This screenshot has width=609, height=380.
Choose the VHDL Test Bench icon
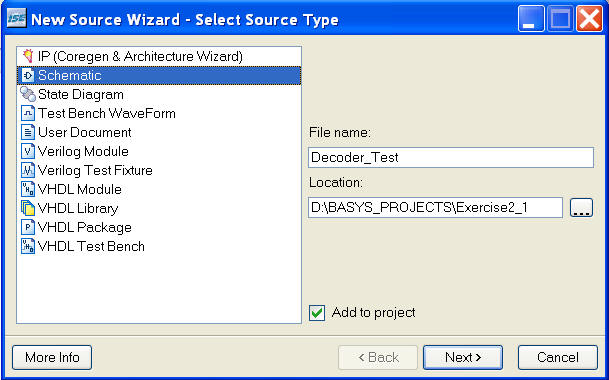point(28,246)
